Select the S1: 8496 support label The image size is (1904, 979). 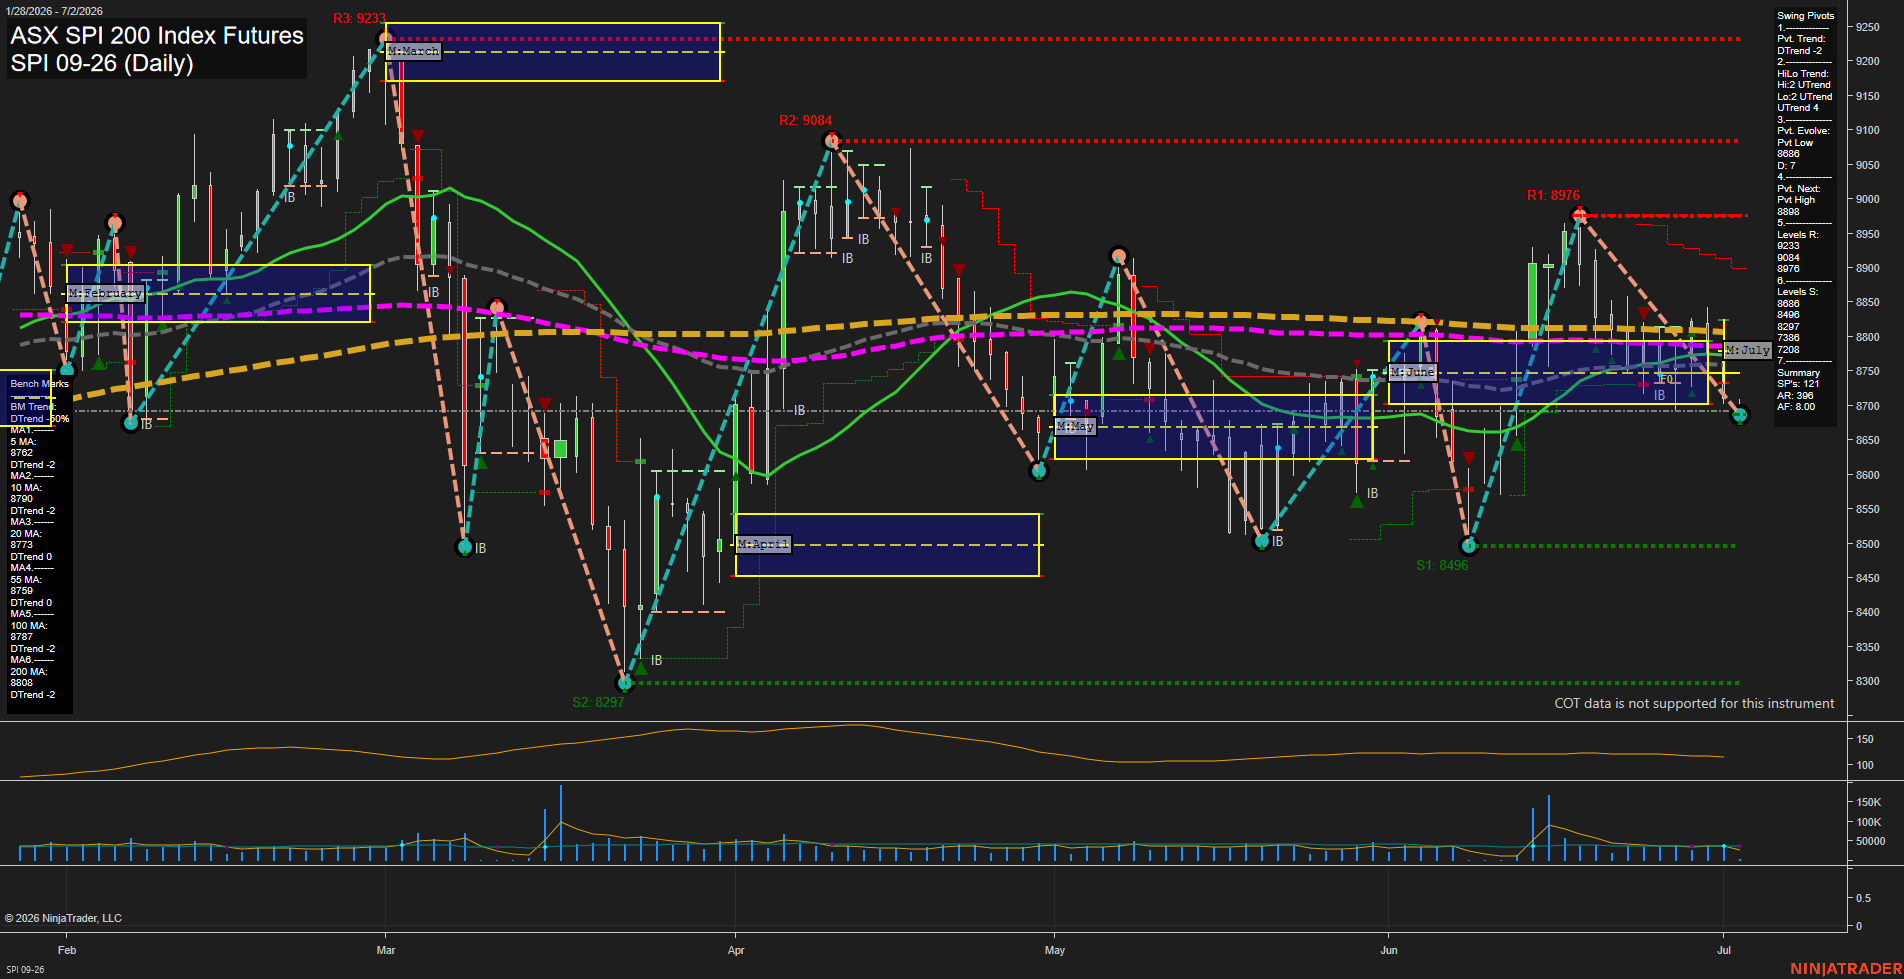(1442, 566)
